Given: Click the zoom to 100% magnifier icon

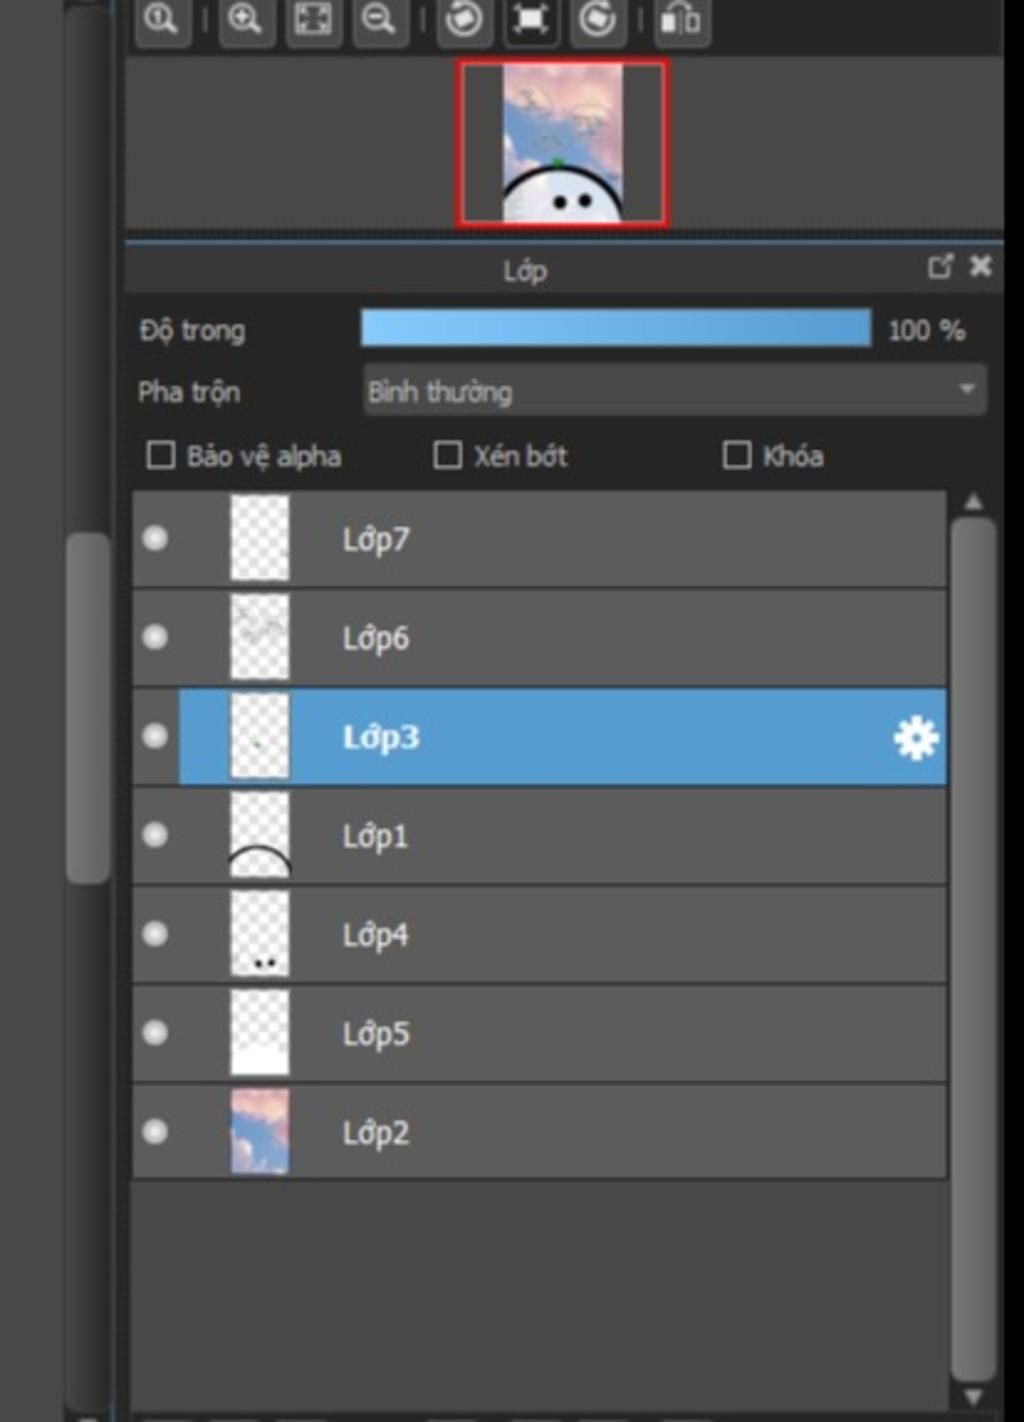Looking at the screenshot, I should pyautogui.click(x=161, y=20).
